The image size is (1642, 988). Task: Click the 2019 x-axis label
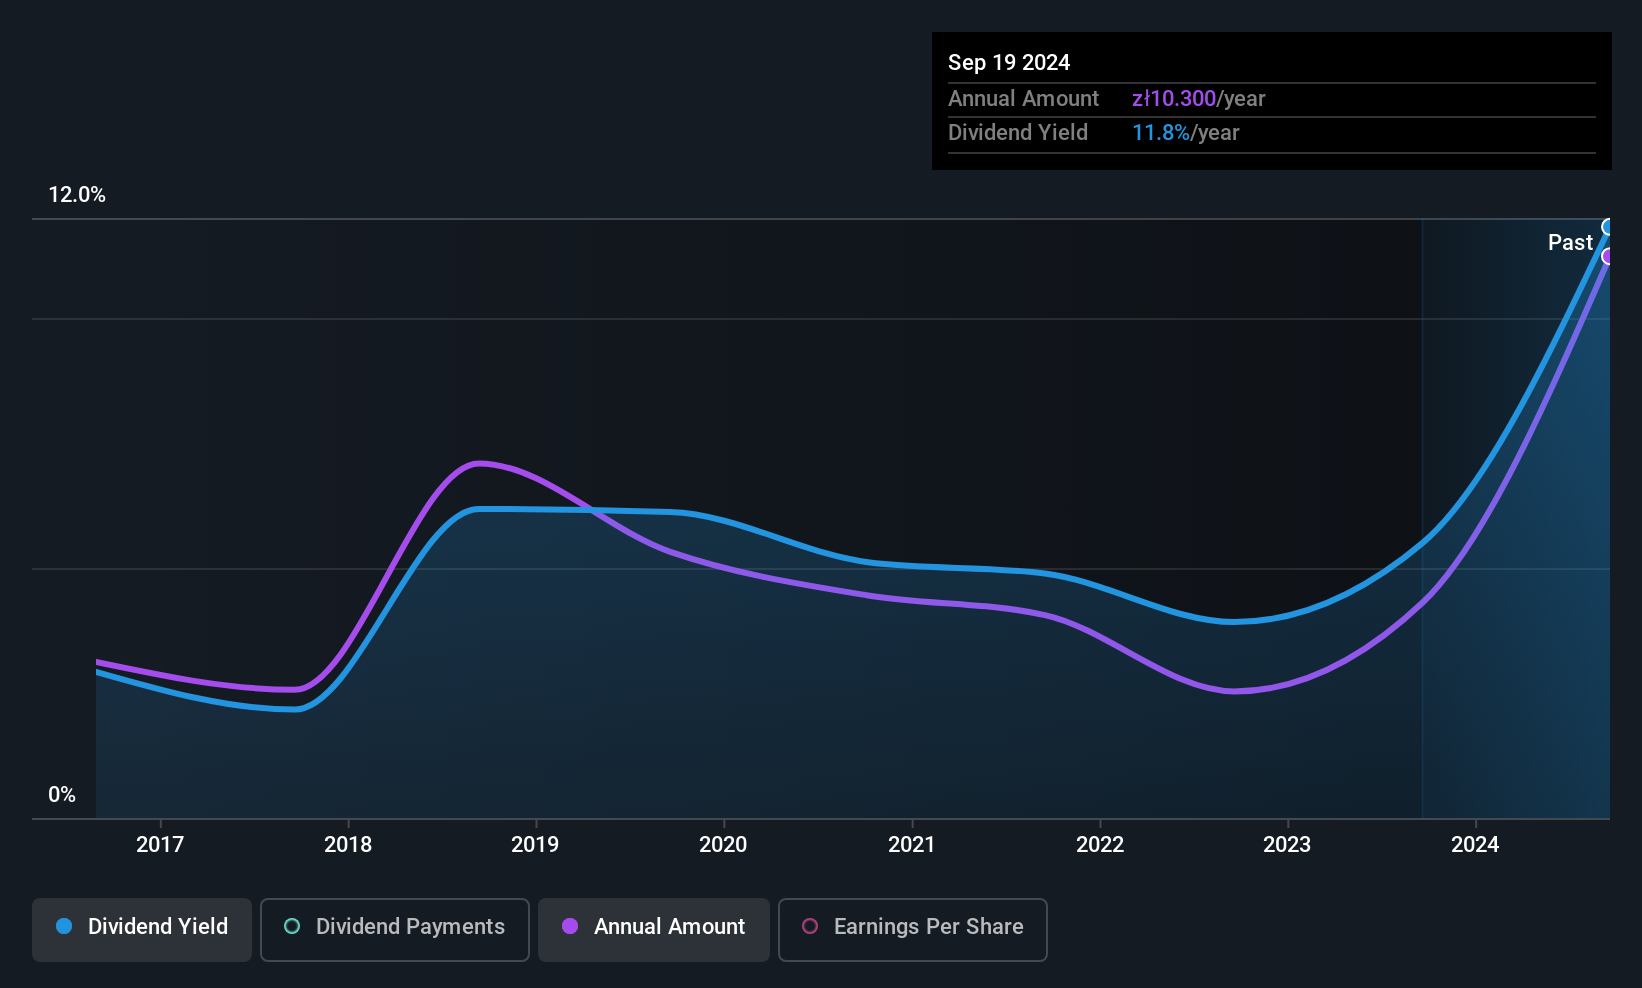click(x=535, y=844)
